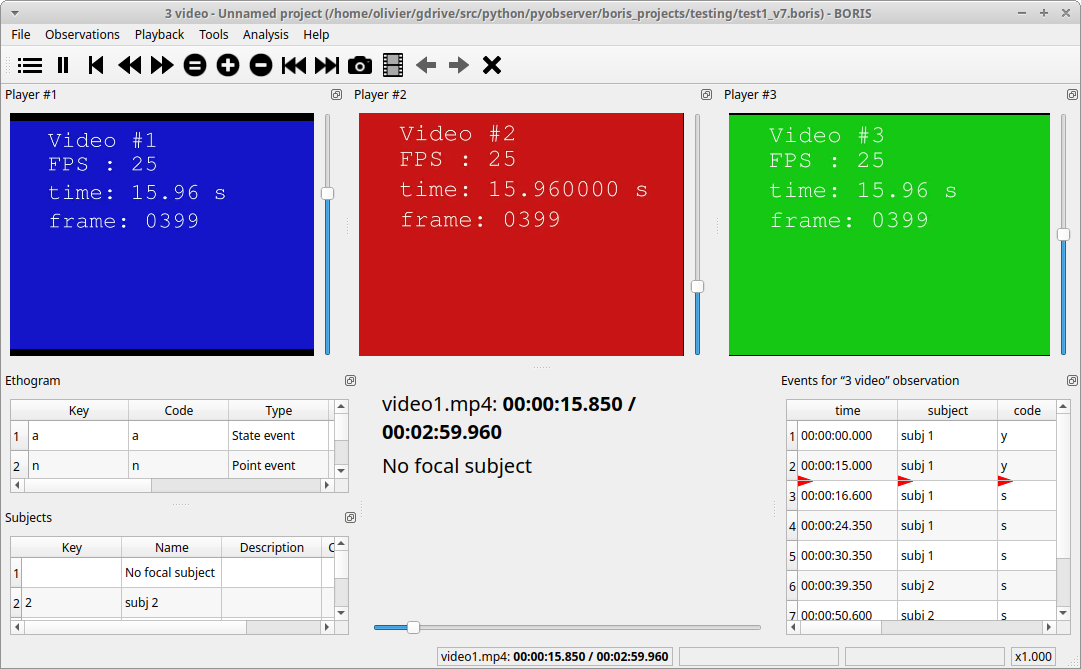Sort the ethogram by the Type column header
Image resolution: width=1081 pixels, height=669 pixels.
(x=279, y=410)
